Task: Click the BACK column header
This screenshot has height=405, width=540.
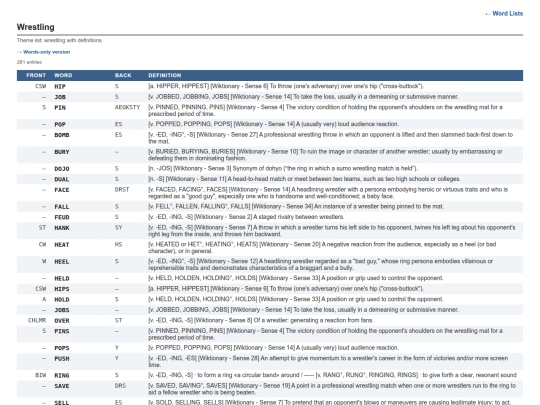Action: point(123,75)
